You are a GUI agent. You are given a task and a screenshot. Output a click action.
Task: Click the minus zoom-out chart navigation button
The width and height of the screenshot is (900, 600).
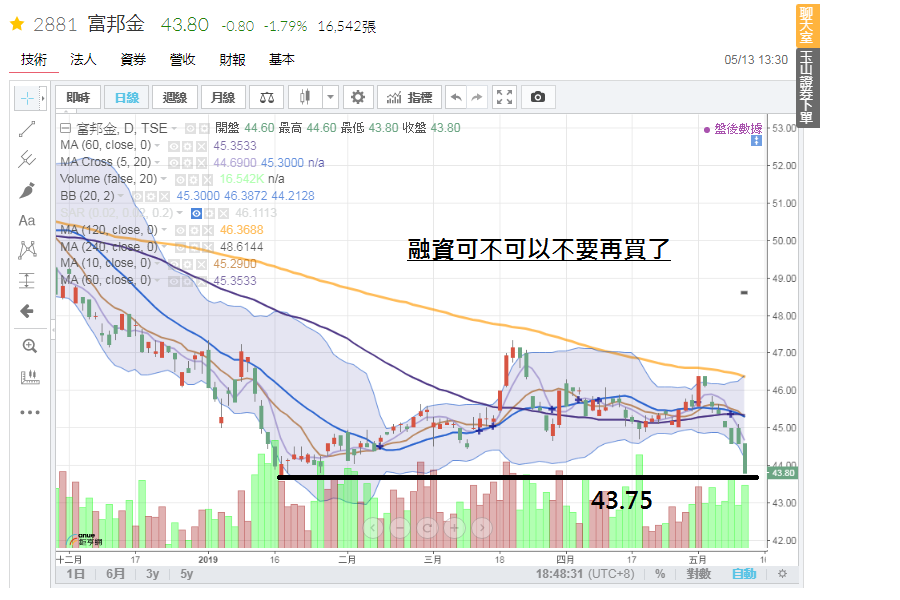tap(400, 527)
